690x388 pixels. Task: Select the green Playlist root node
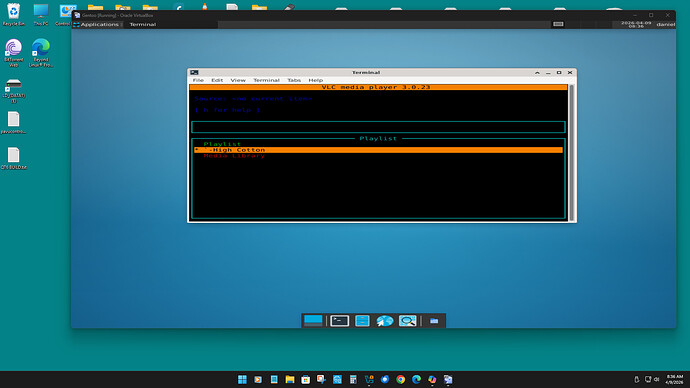(x=222, y=144)
